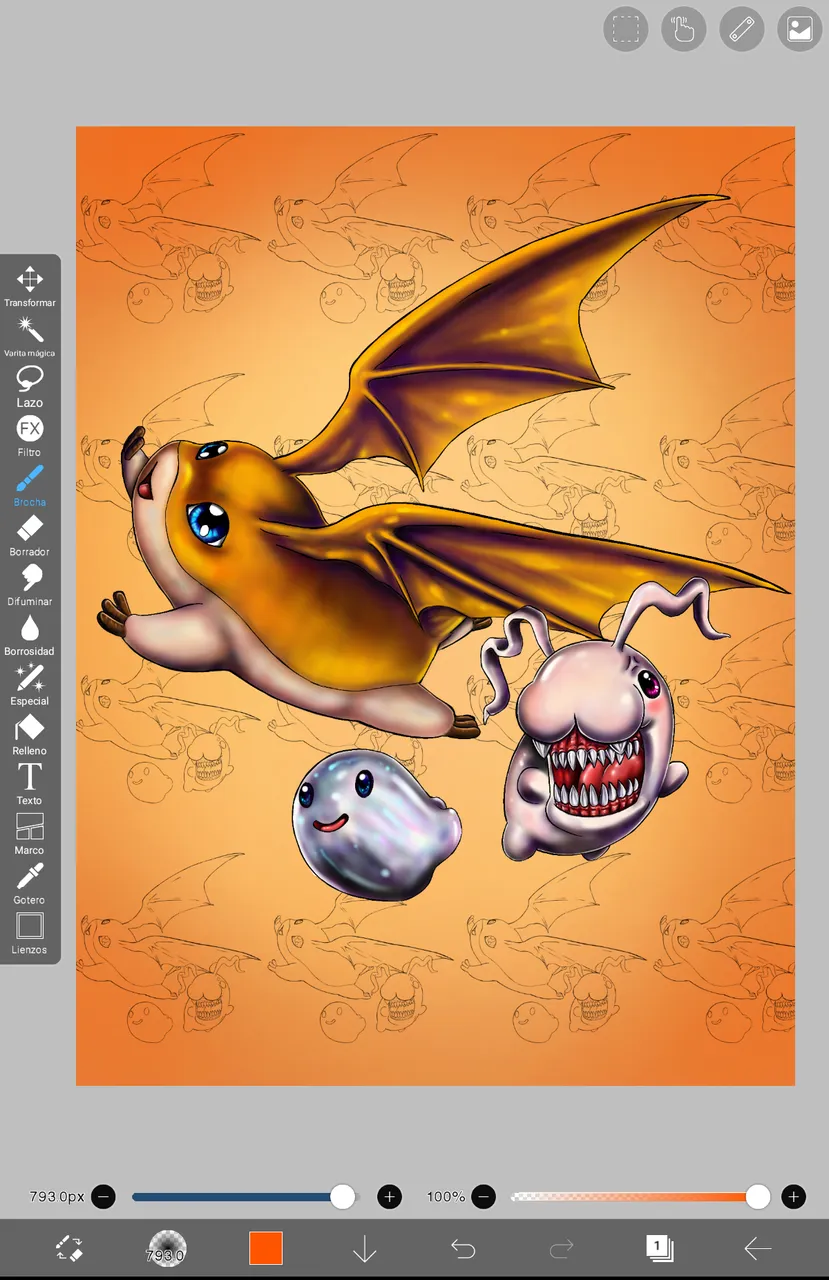Select the Borrosidad blur tool

coord(30,636)
